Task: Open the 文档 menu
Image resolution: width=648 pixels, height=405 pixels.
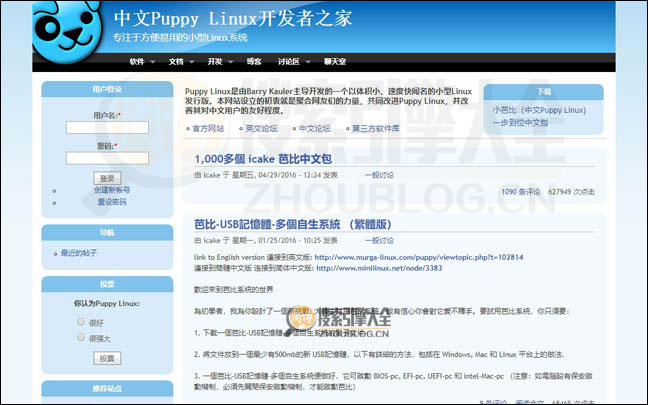Action: coord(176,62)
